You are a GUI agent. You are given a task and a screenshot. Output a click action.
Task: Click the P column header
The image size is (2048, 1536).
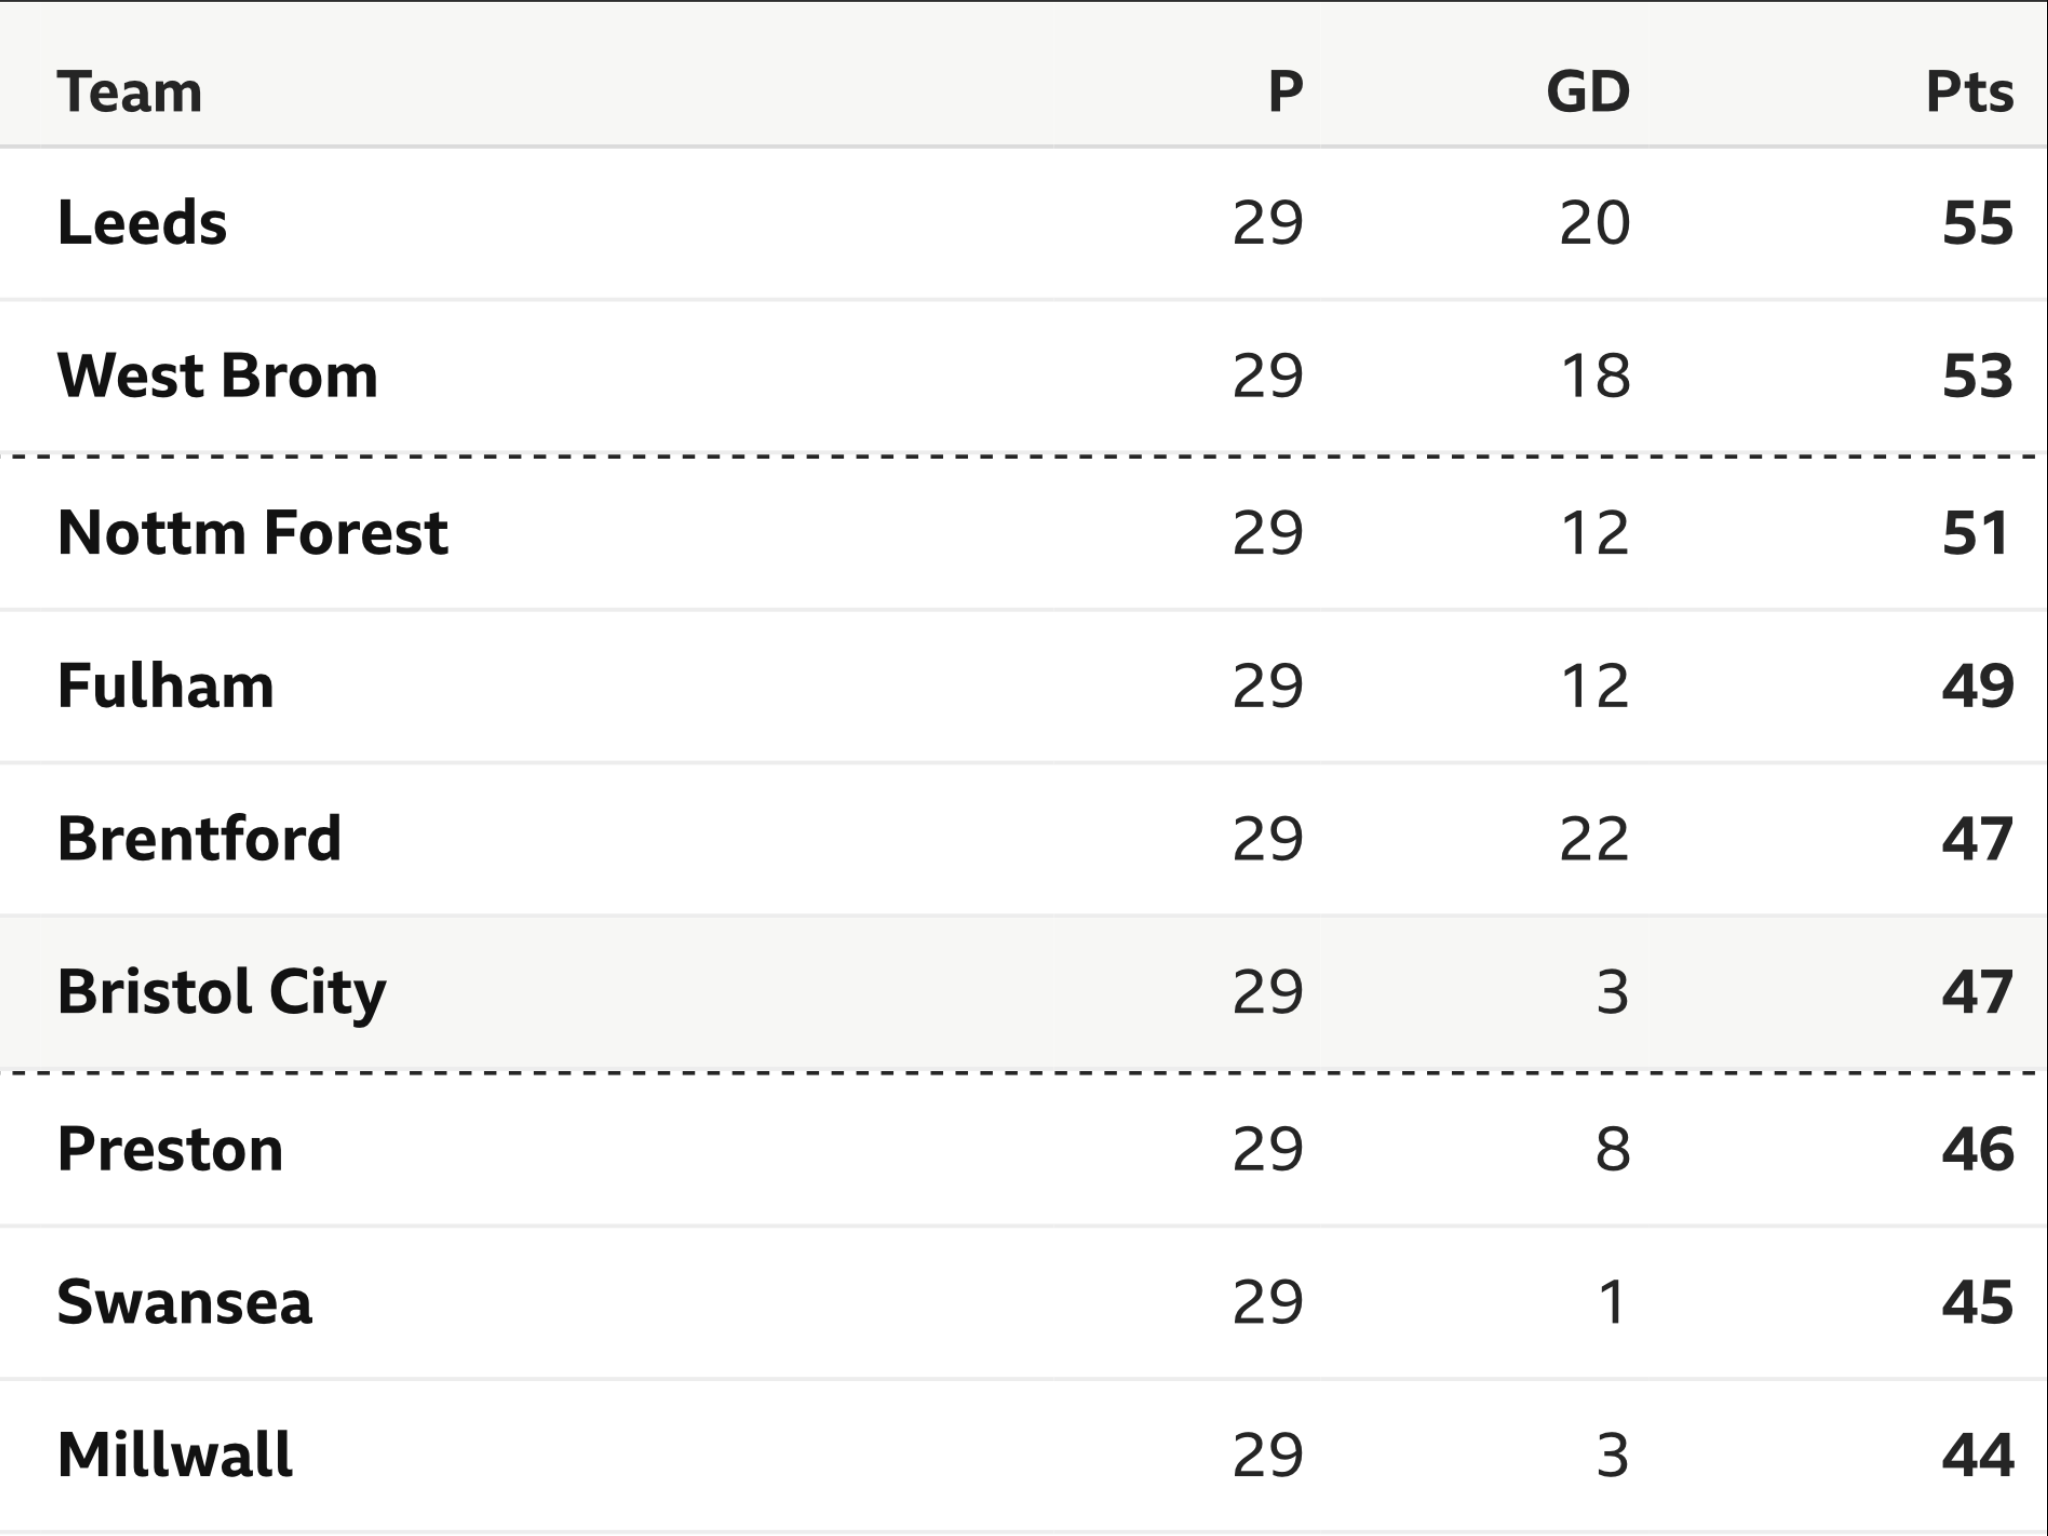(x=1285, y=92)
